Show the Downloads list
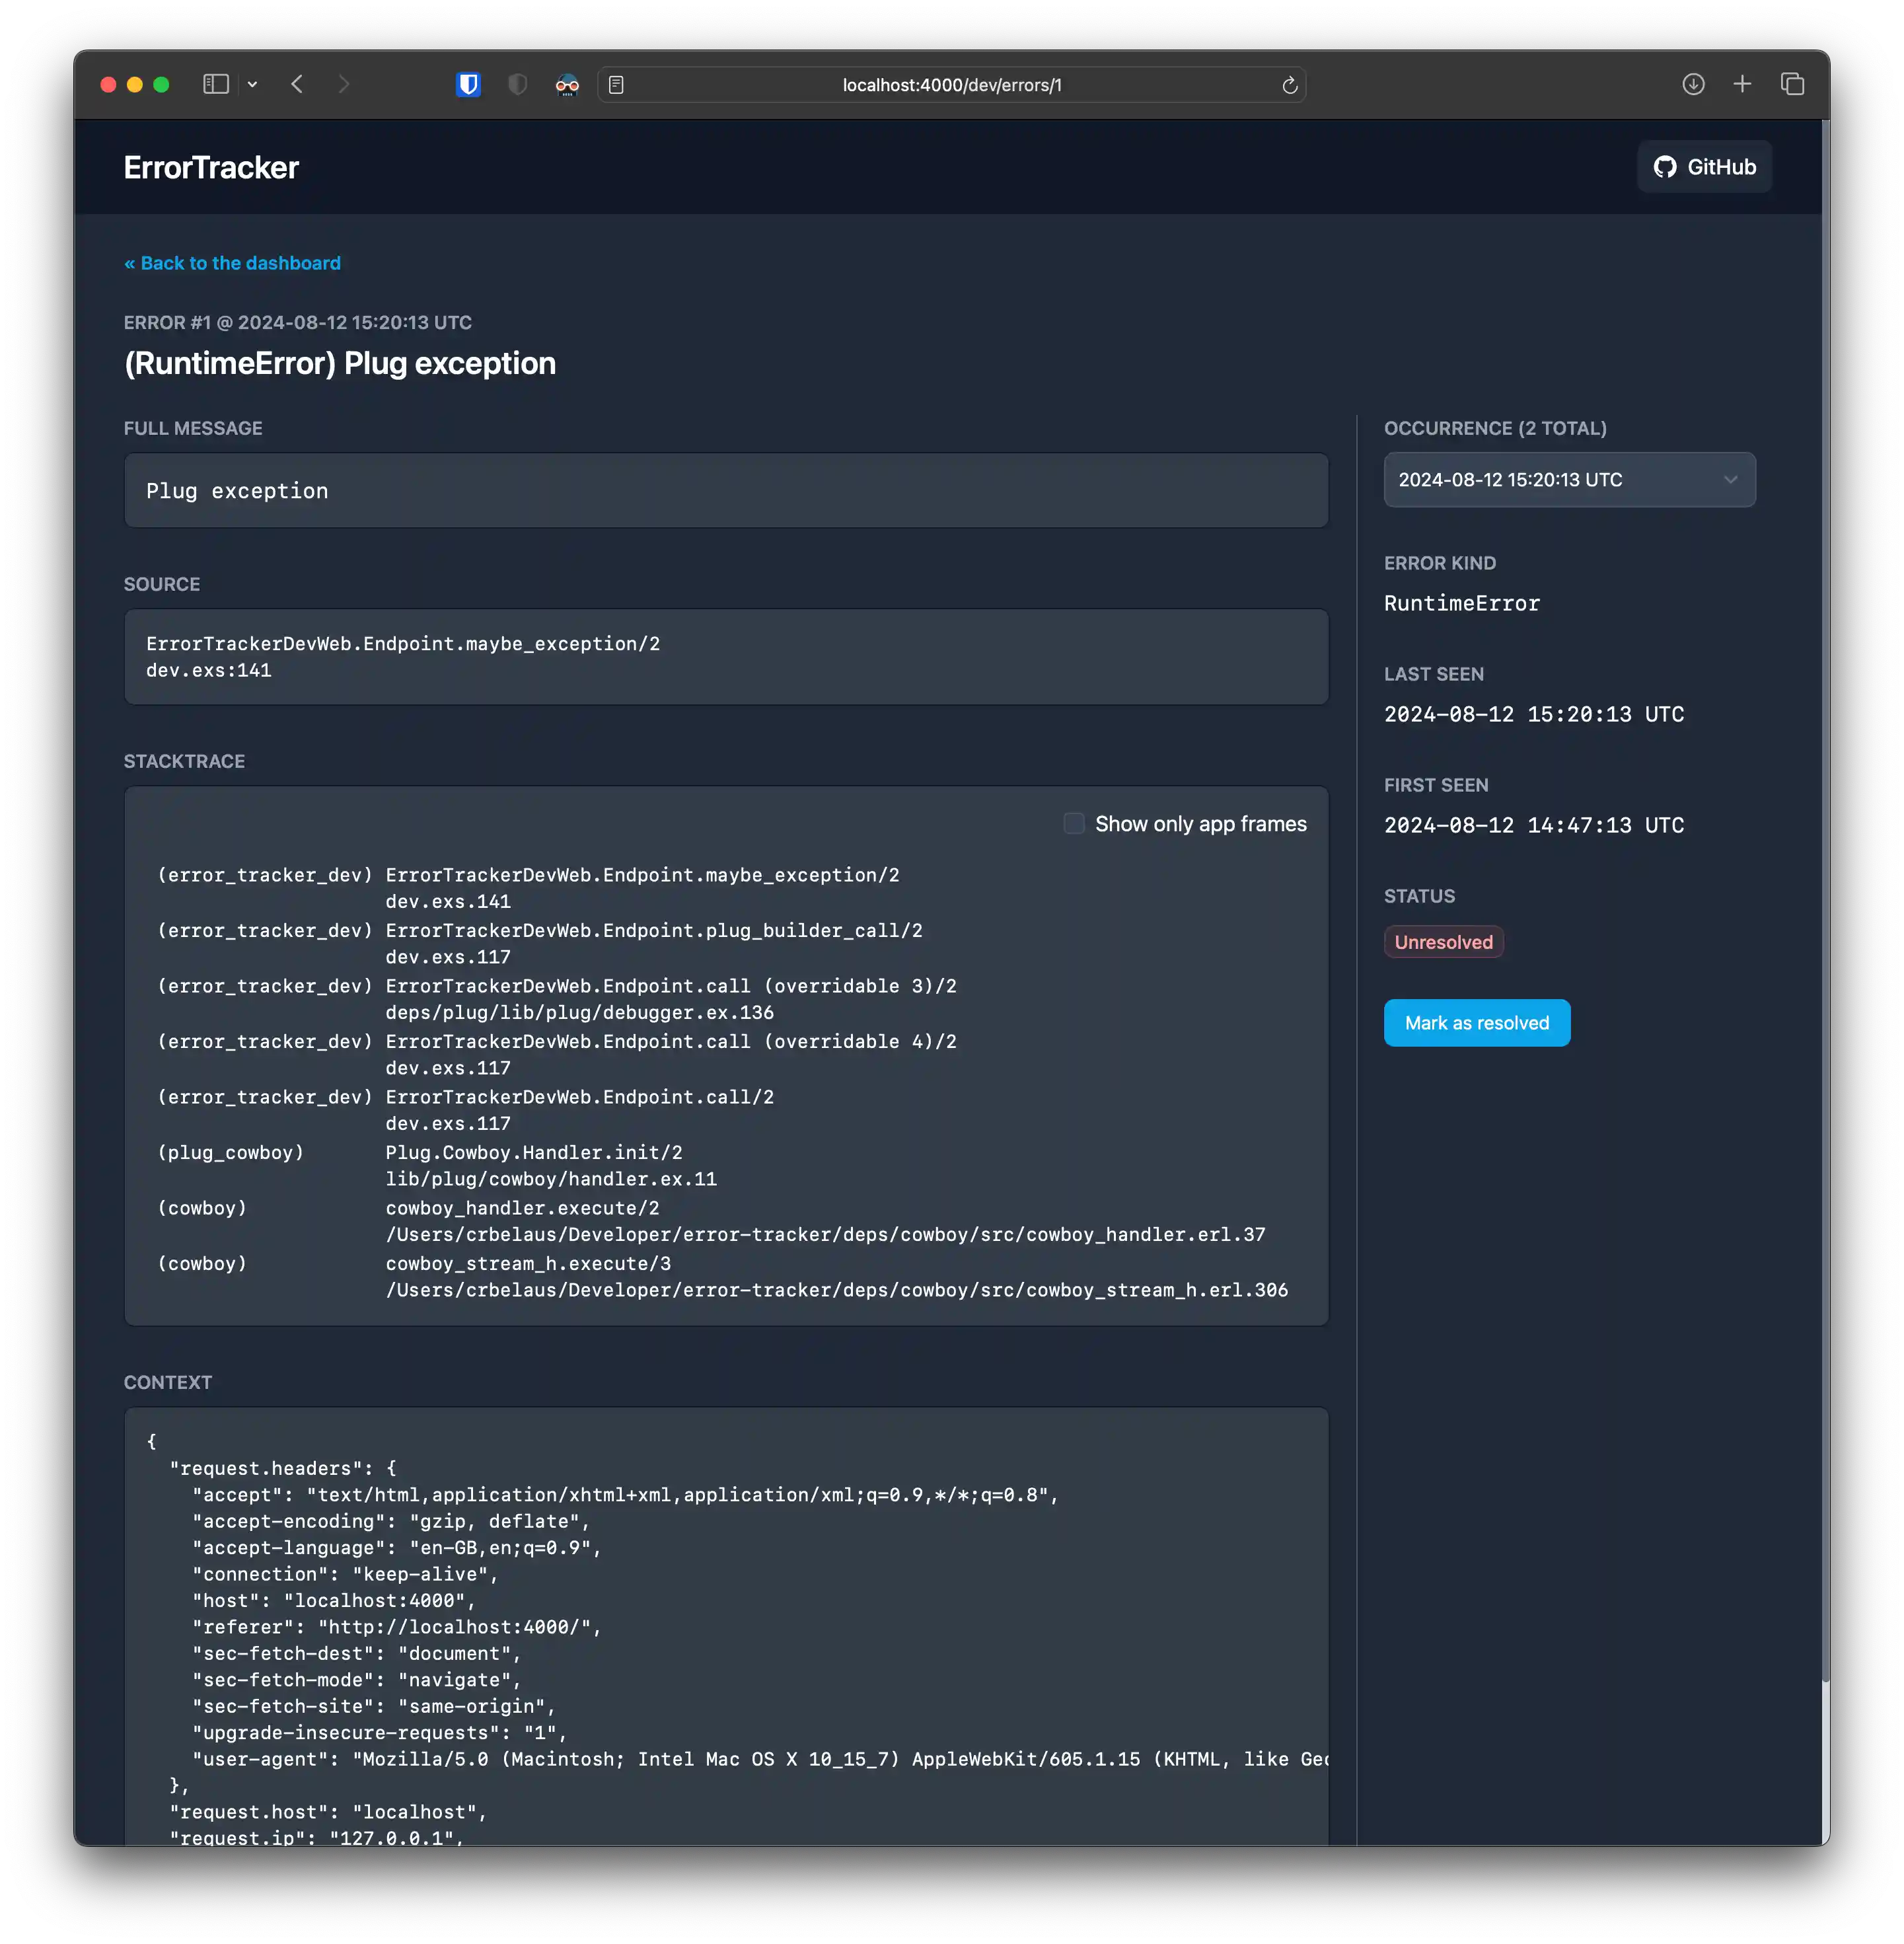Viewport: 1904px width, 1944px height. pyautogui.click(x=1694, y=84)
